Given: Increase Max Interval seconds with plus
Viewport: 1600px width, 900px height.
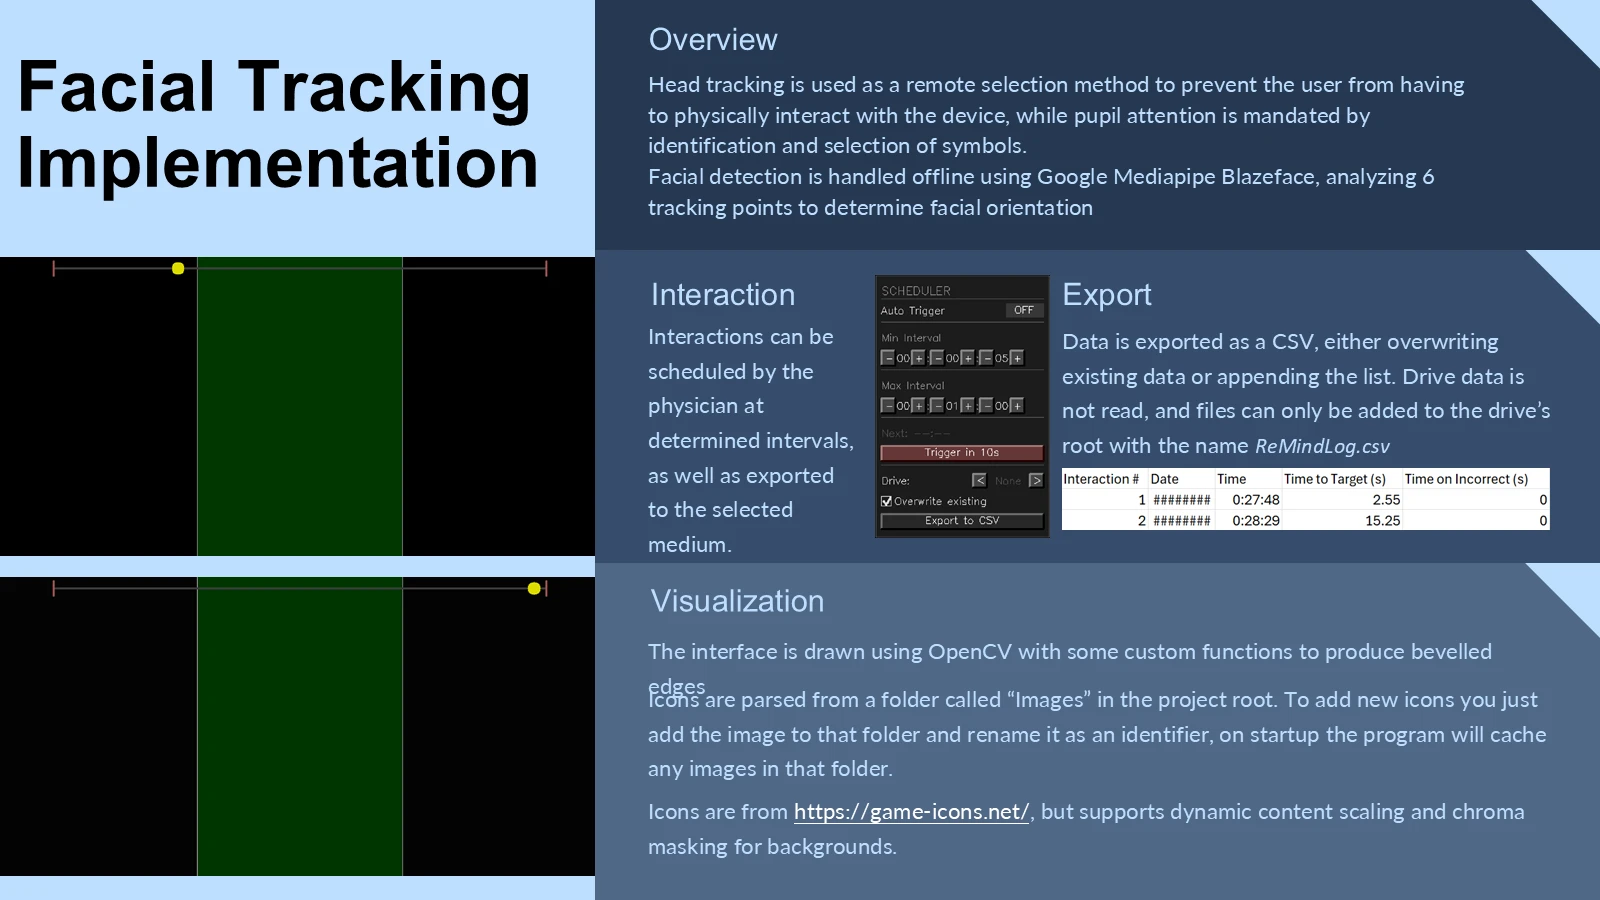Looking at the screenshot, I should 1017,406.
